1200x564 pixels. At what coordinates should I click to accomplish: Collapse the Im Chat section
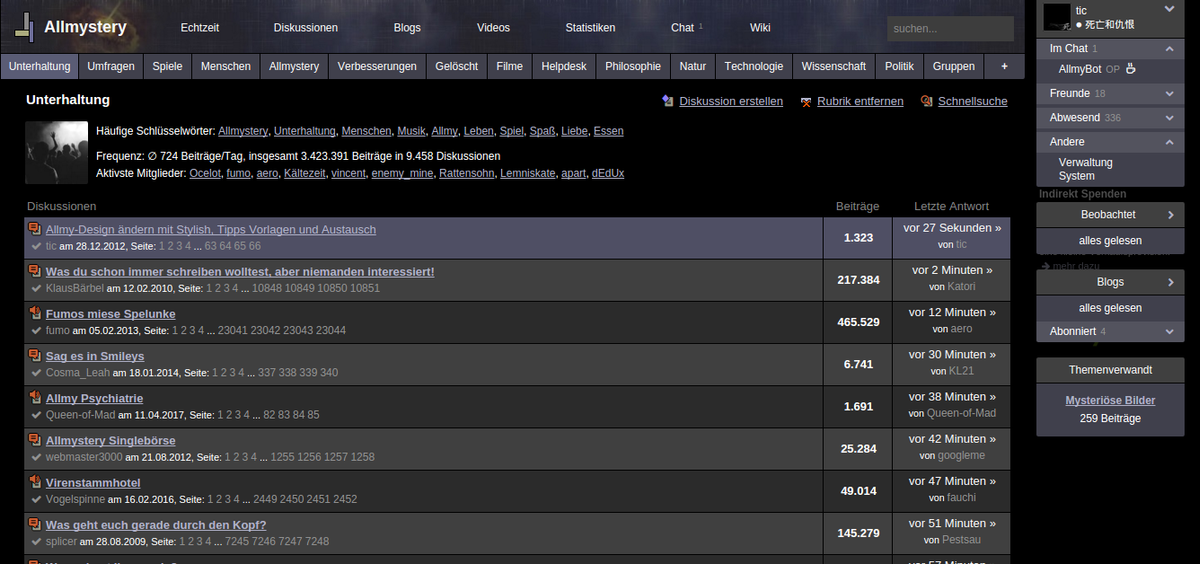pyautogui.click(x=1169, y=48)
